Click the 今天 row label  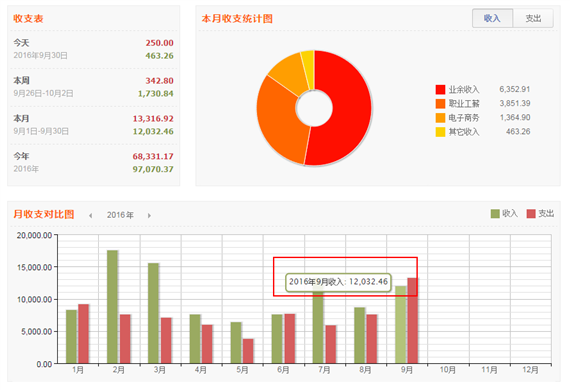(21, 43)
